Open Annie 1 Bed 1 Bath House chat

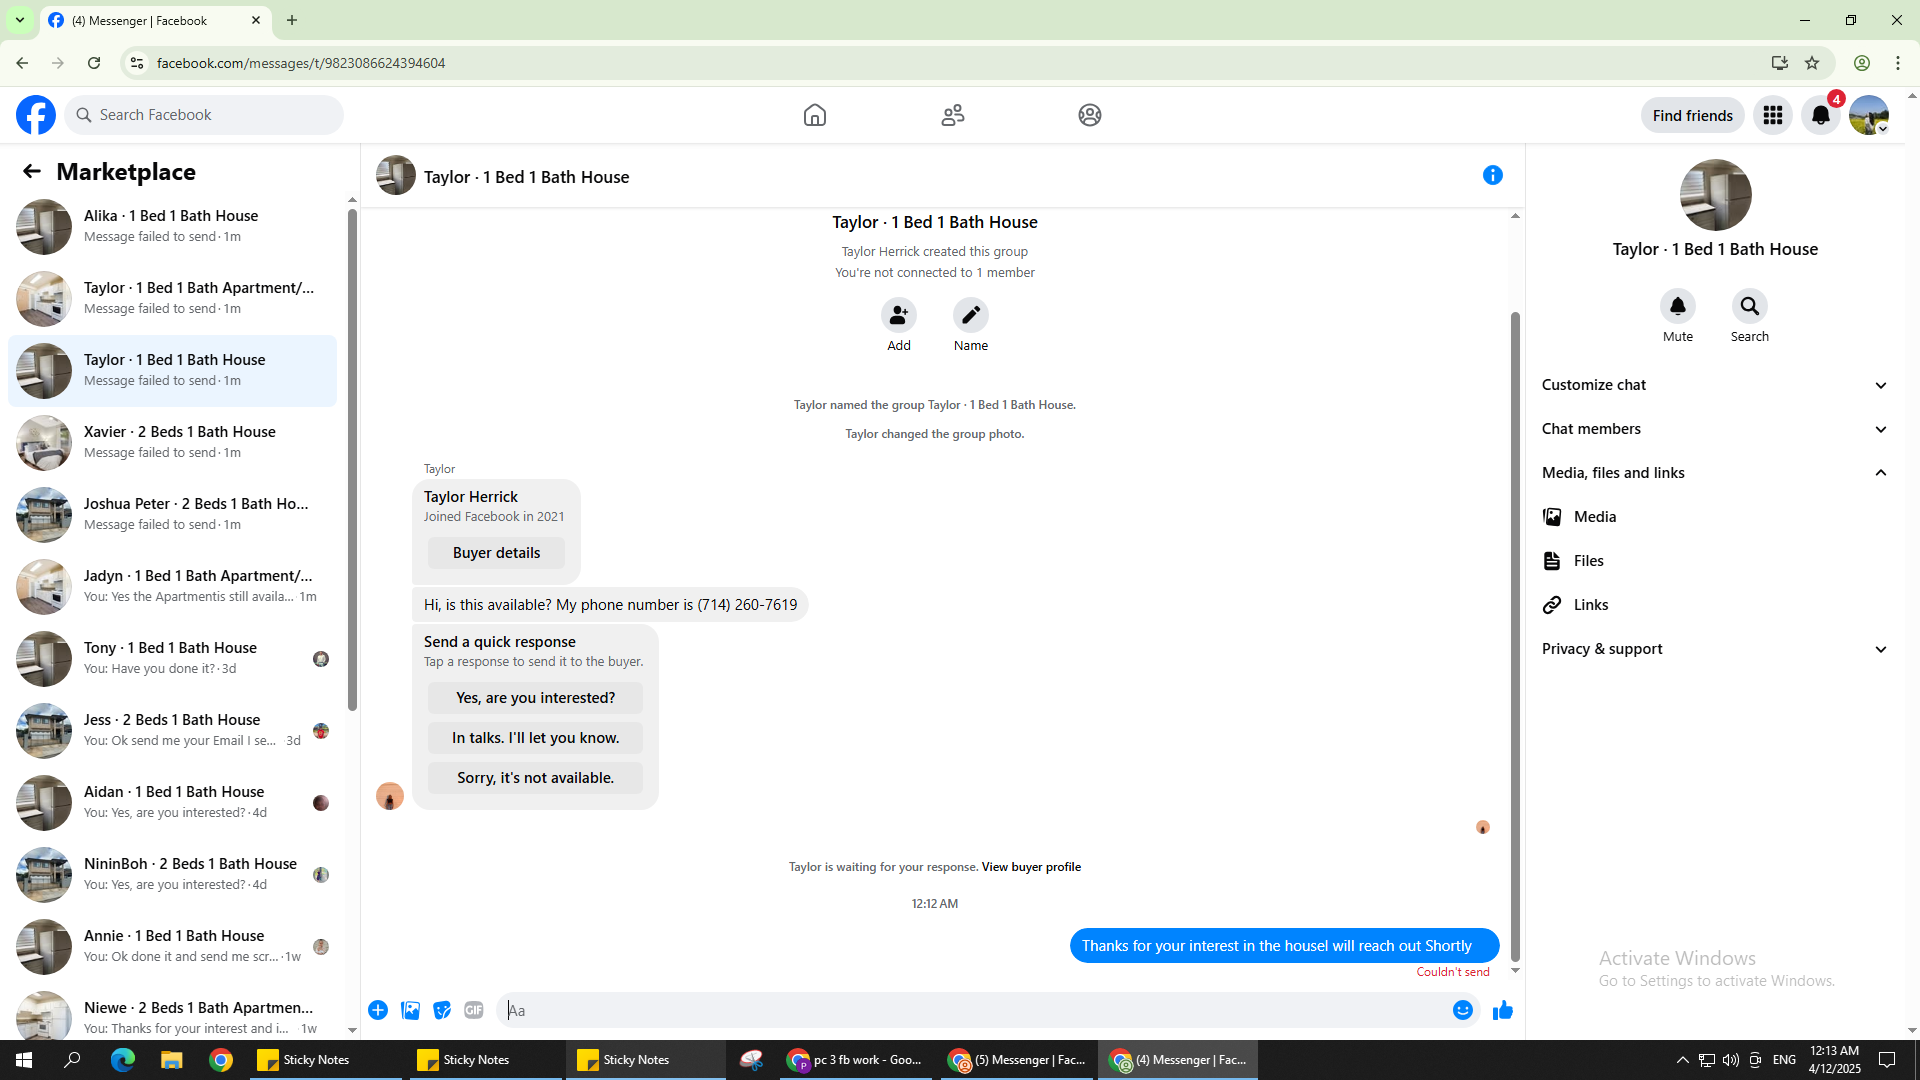pyautogui.click(x=172, y=947)
